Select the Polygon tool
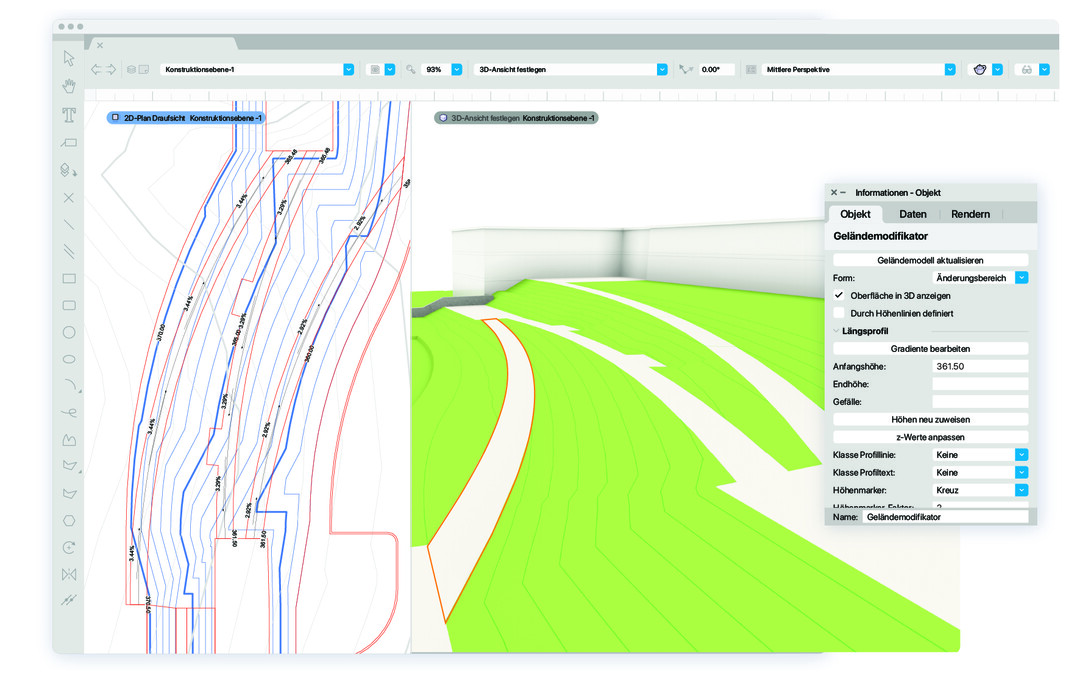Viewport: 1080px width, 684px height. (70, 466)
